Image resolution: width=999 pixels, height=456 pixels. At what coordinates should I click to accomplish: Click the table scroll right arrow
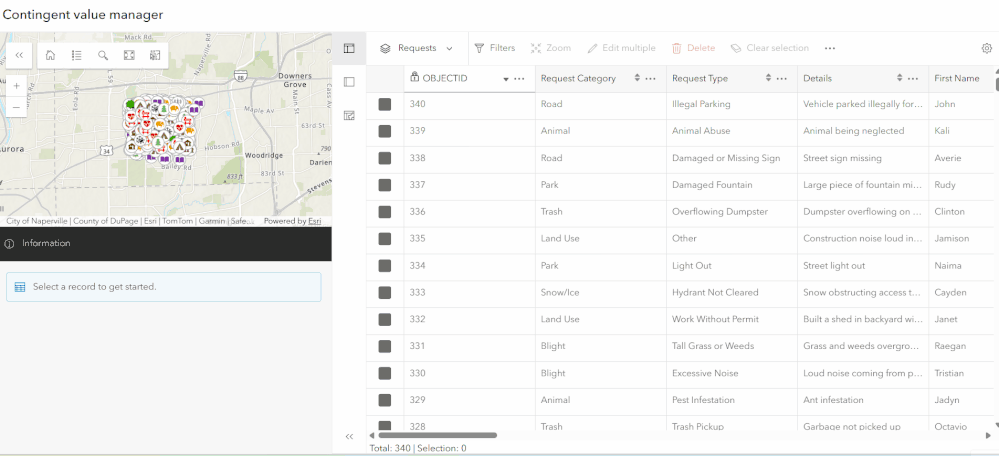tap(988, 436)
